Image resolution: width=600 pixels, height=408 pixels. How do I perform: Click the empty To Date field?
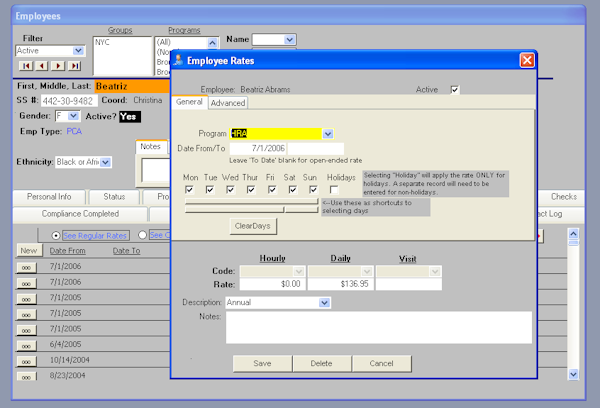pos(316,149)
